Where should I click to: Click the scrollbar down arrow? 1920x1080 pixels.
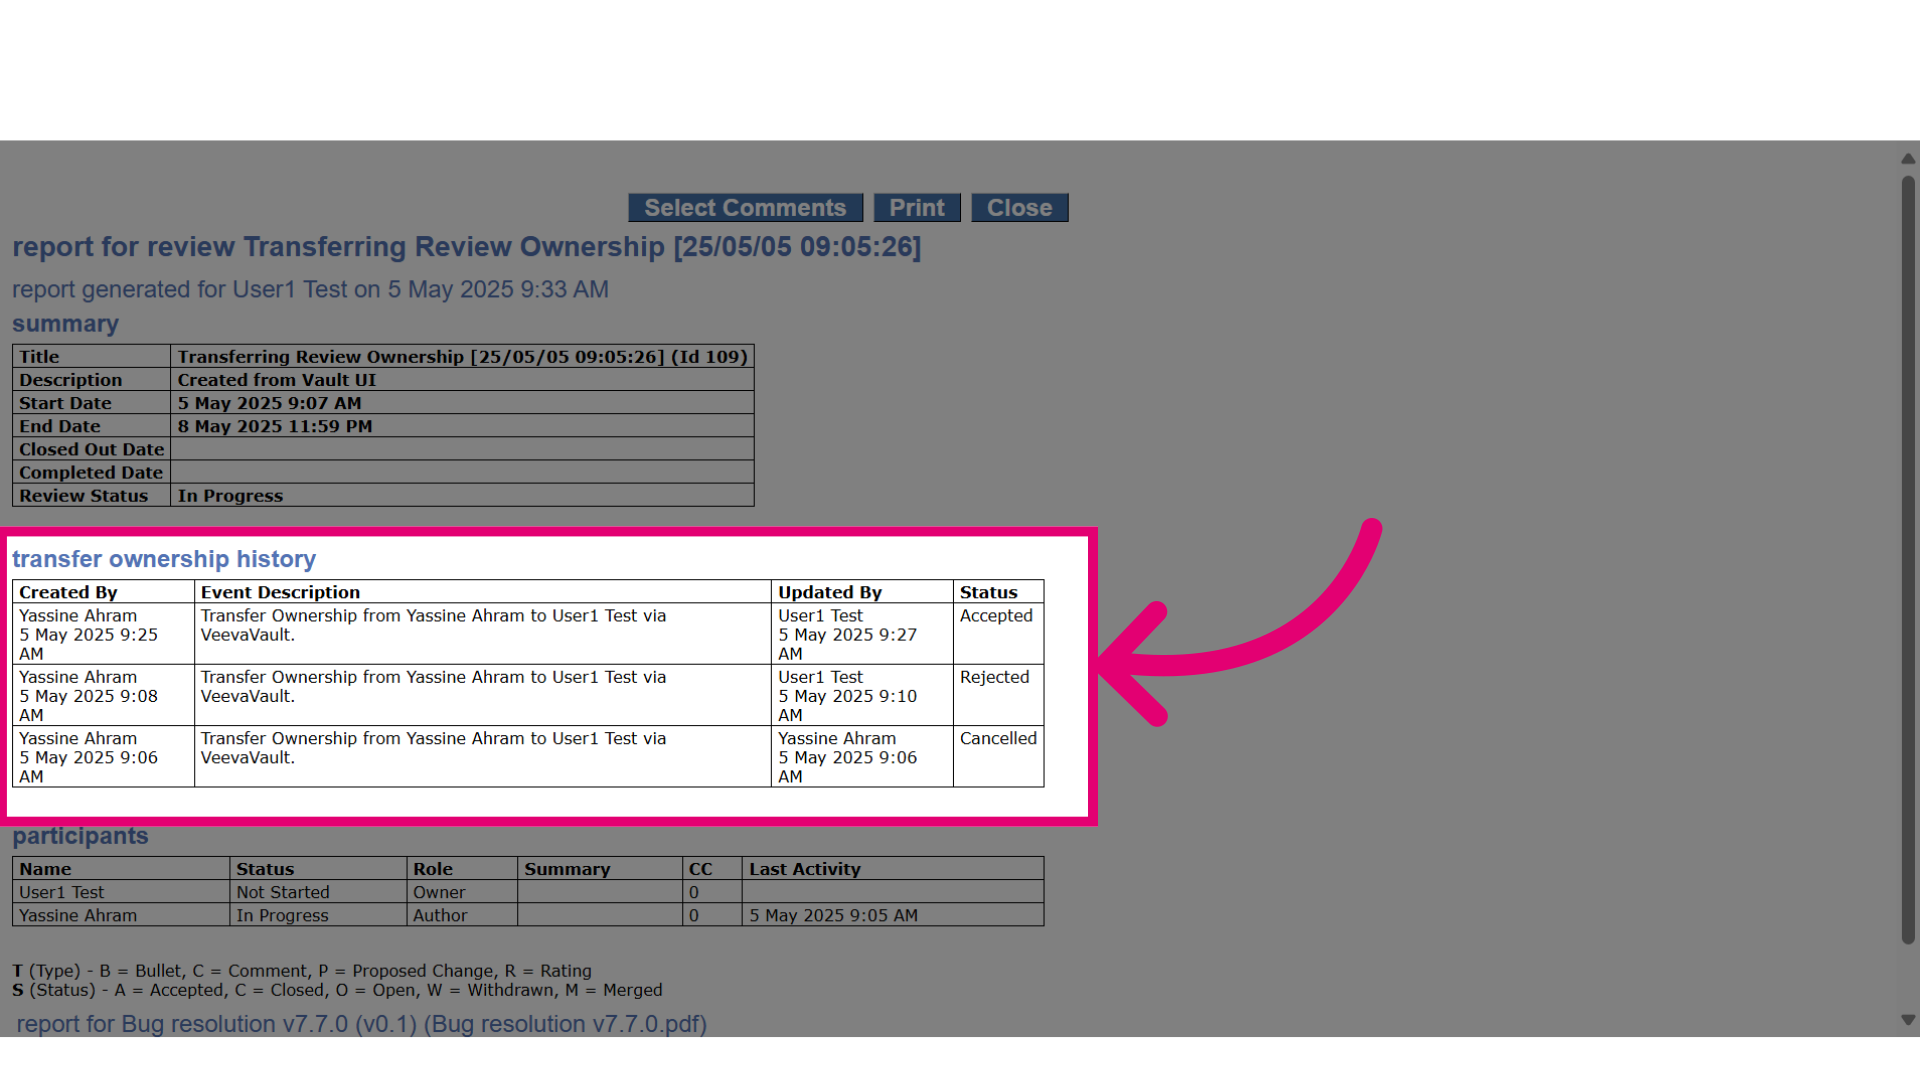(1908, 1020)
